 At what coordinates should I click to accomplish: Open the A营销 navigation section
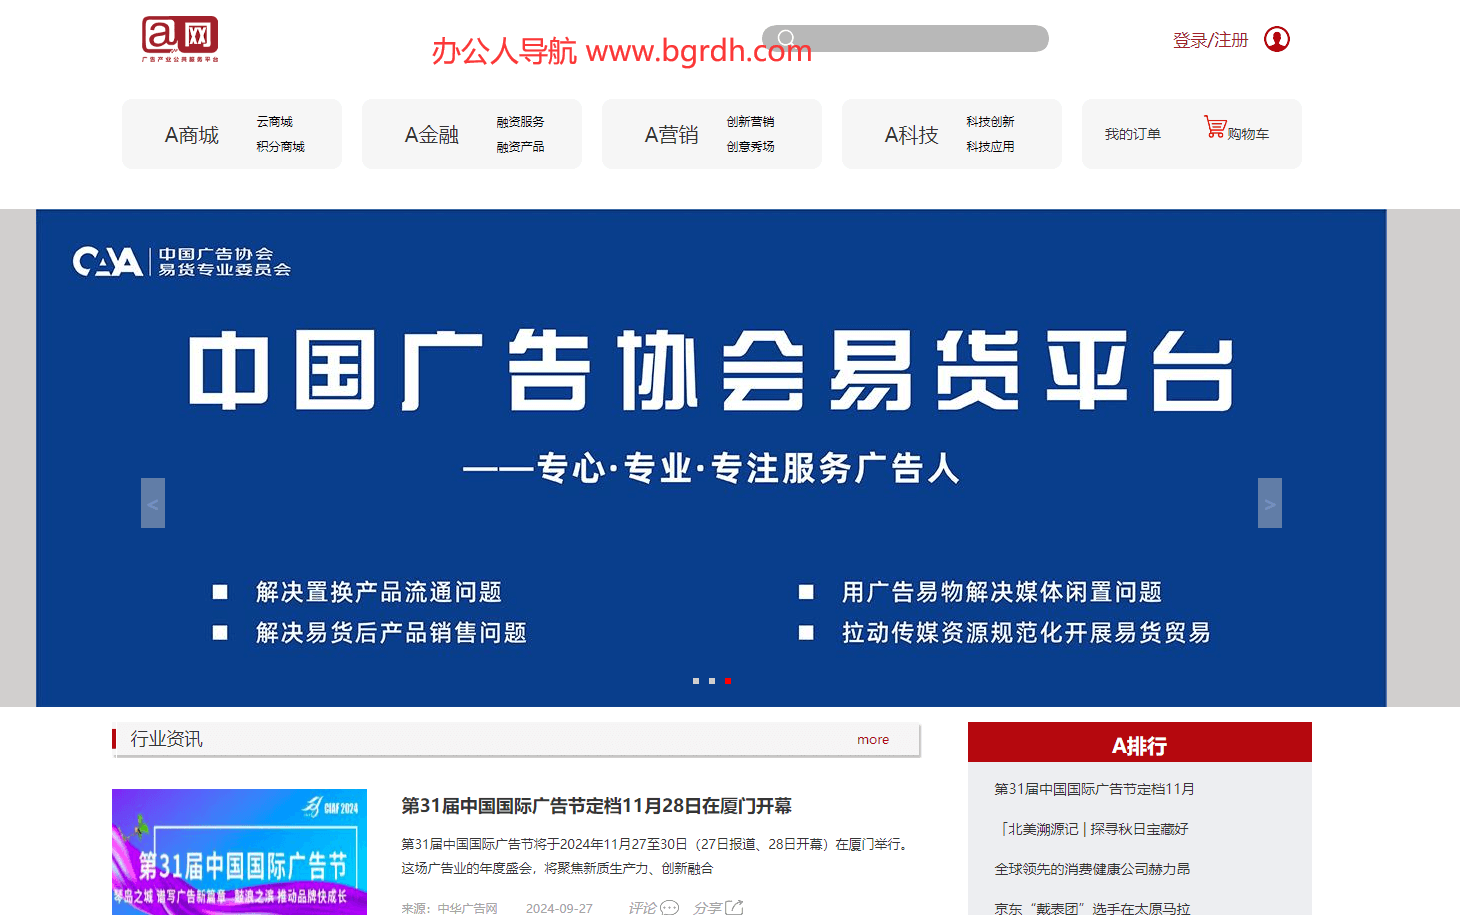click(672, 134)
